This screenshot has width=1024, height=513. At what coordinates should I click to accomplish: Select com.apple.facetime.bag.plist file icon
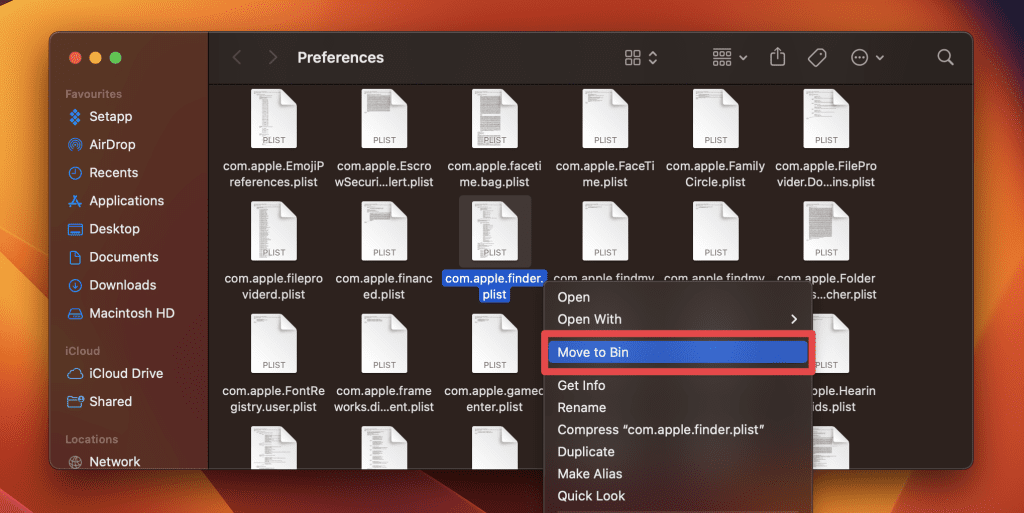tap(494, 119)
